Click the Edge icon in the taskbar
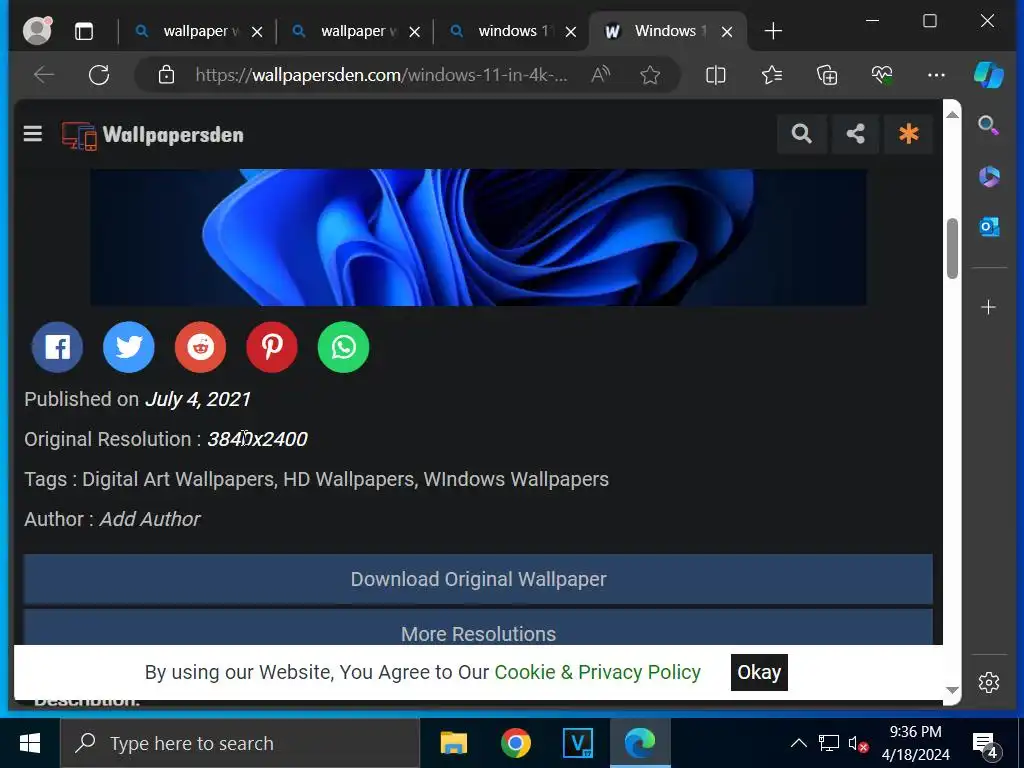 640,743
